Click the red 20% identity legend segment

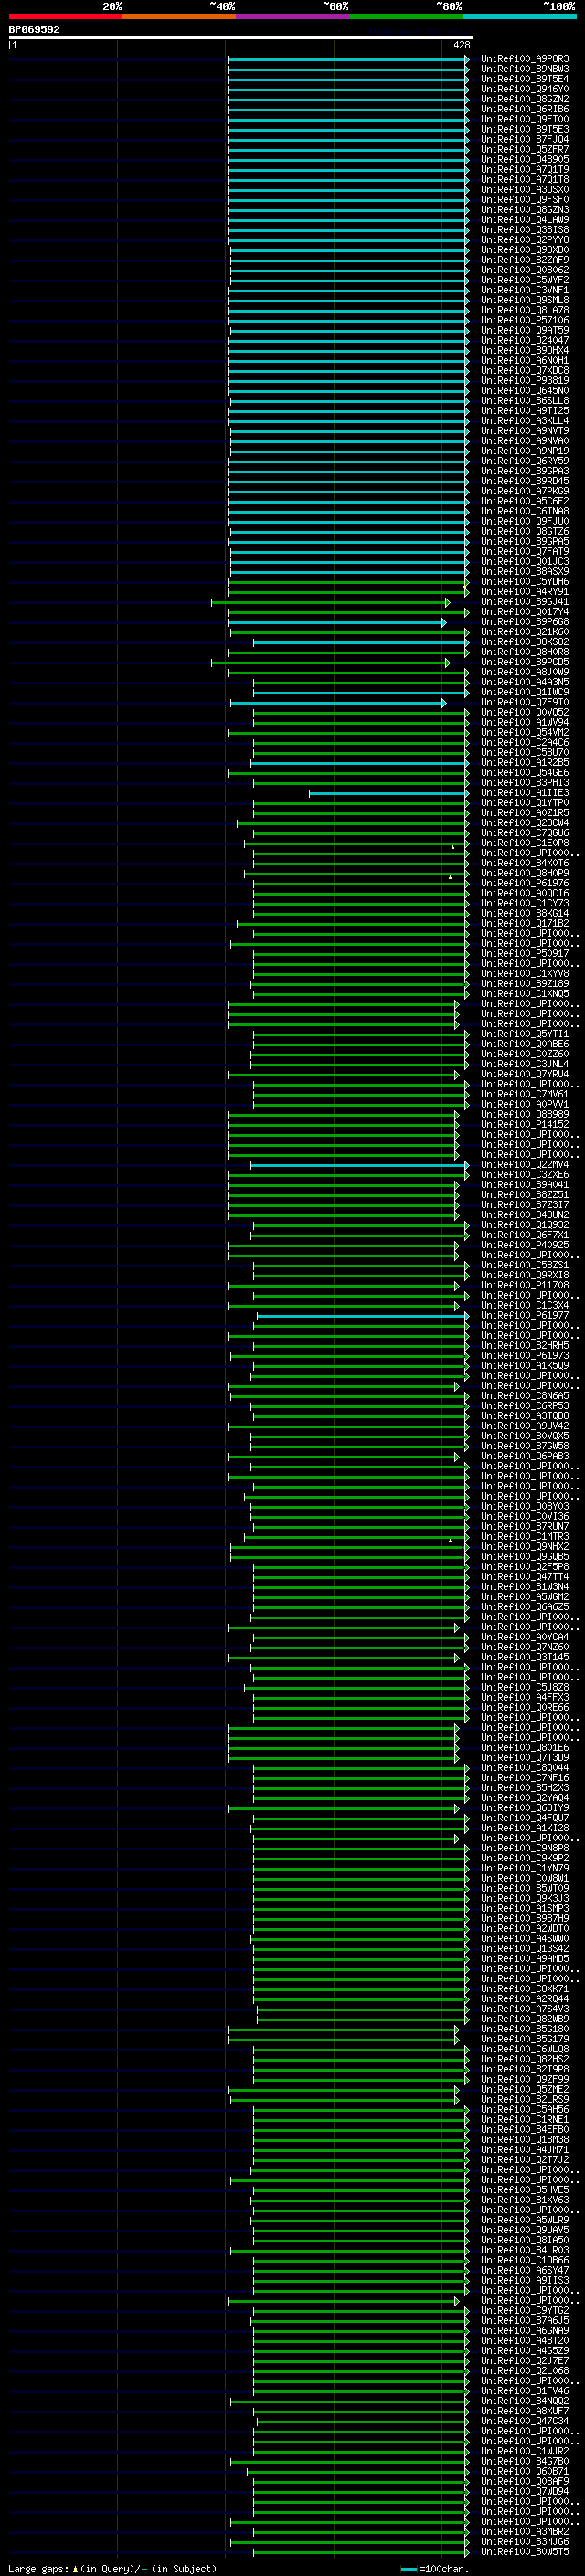[65, 16]
